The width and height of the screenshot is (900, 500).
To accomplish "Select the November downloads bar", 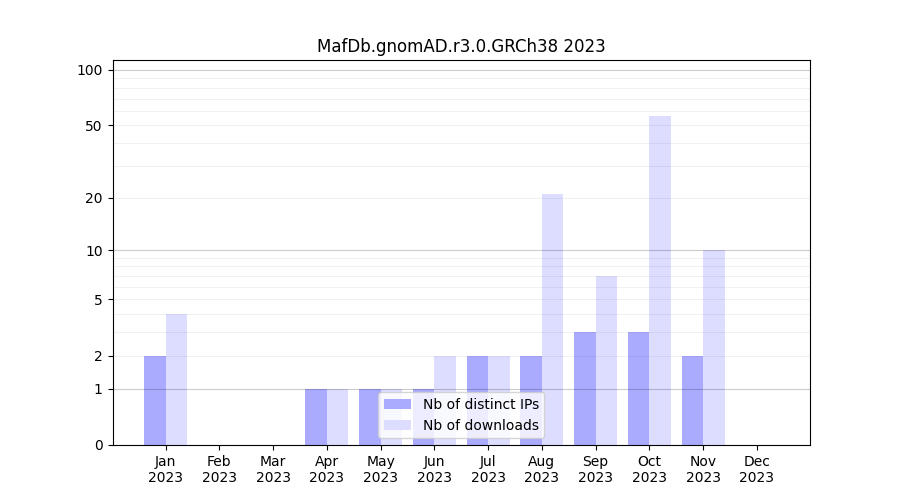I will tap(714, 347).
